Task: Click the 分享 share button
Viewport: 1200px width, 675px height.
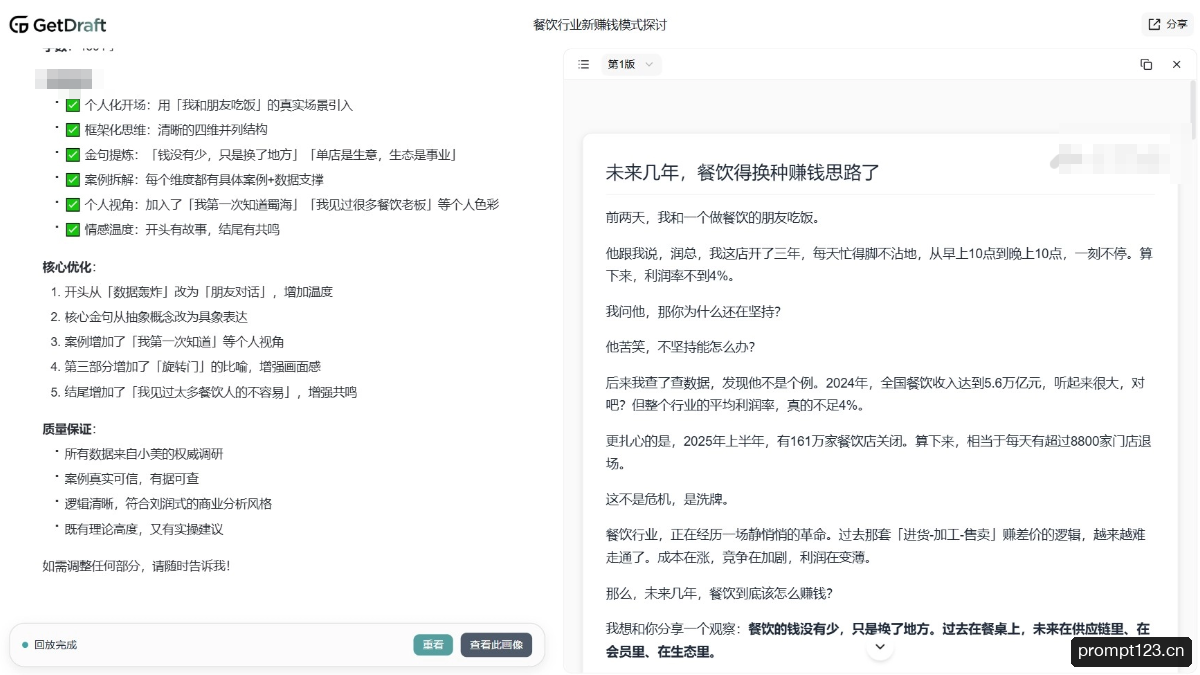Action: pos(1168,24)
